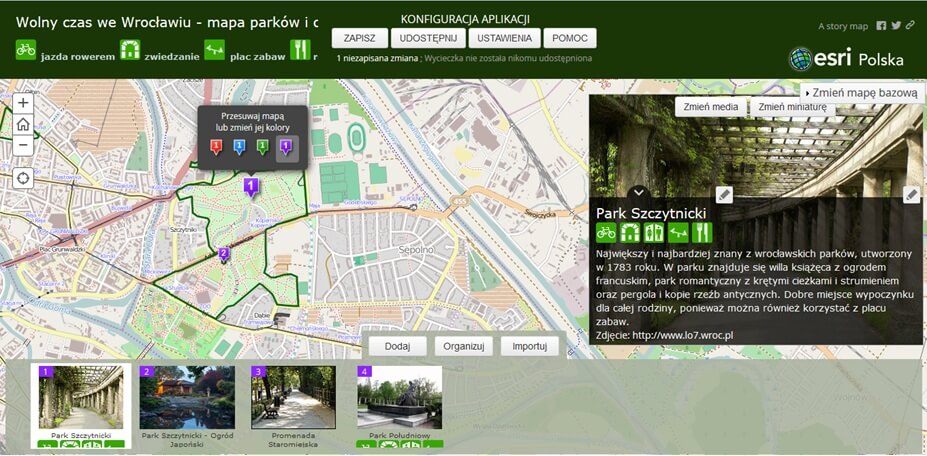Zoom out on the map
The width and height of the screenshot is (927, 456).
click(23, 145)
